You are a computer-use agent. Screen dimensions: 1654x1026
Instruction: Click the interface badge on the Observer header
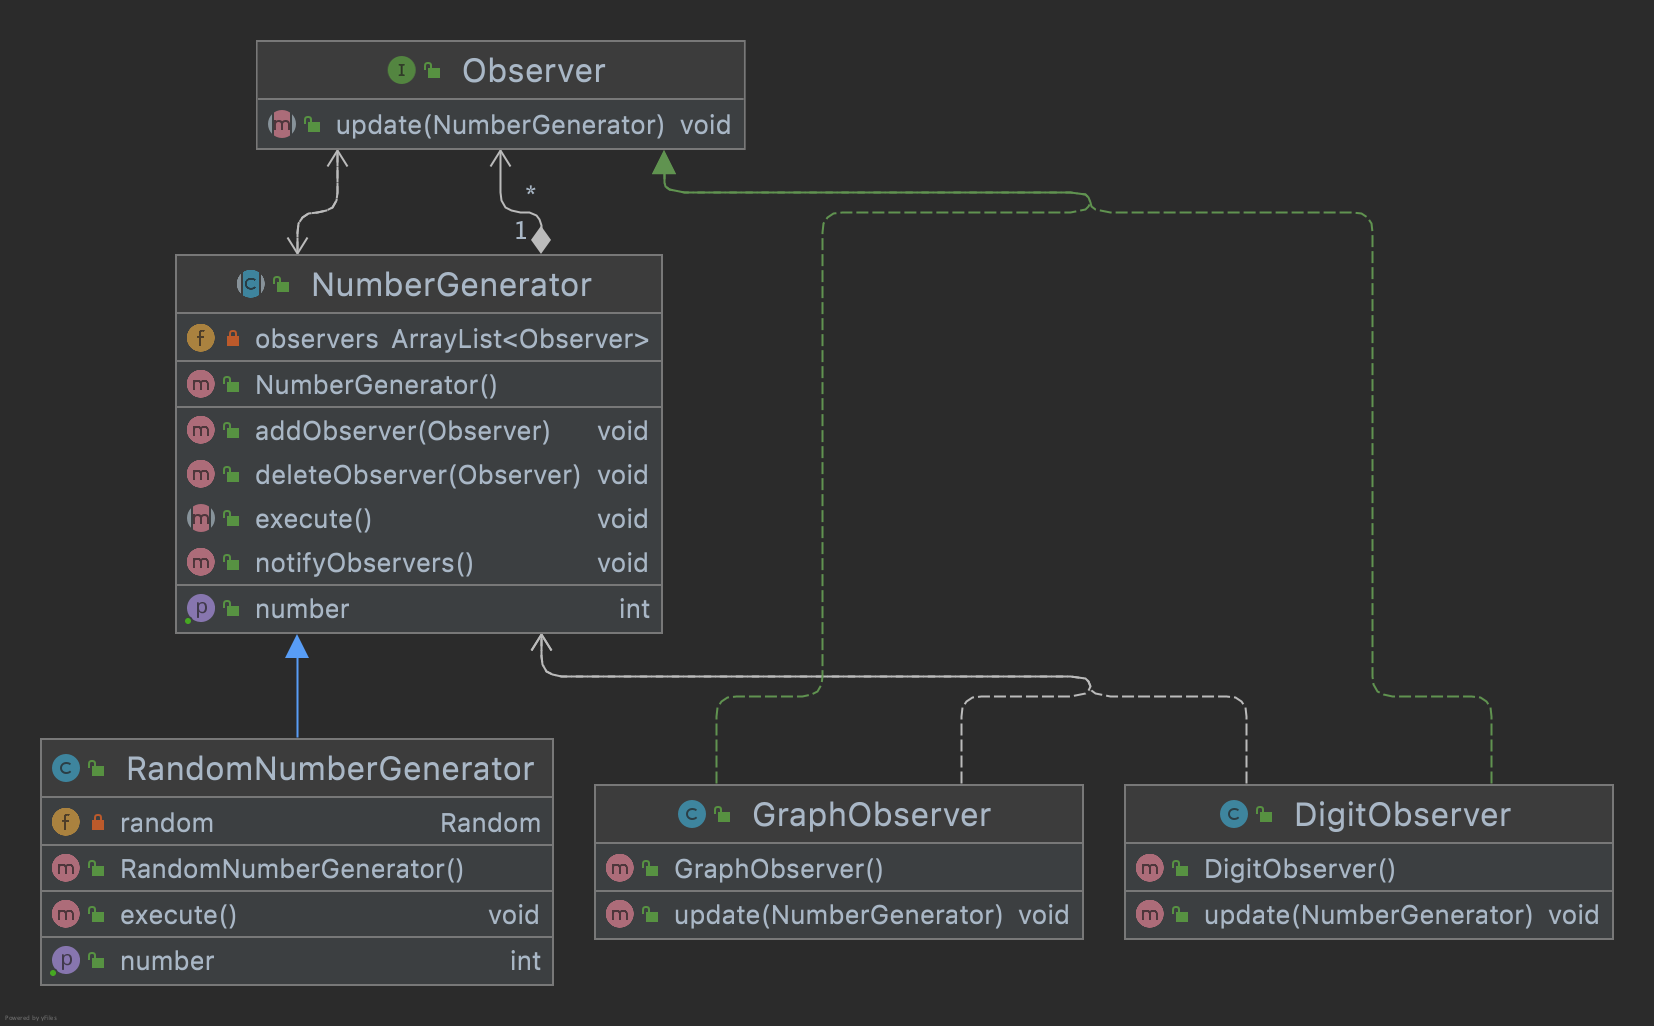tap(401, 70)
